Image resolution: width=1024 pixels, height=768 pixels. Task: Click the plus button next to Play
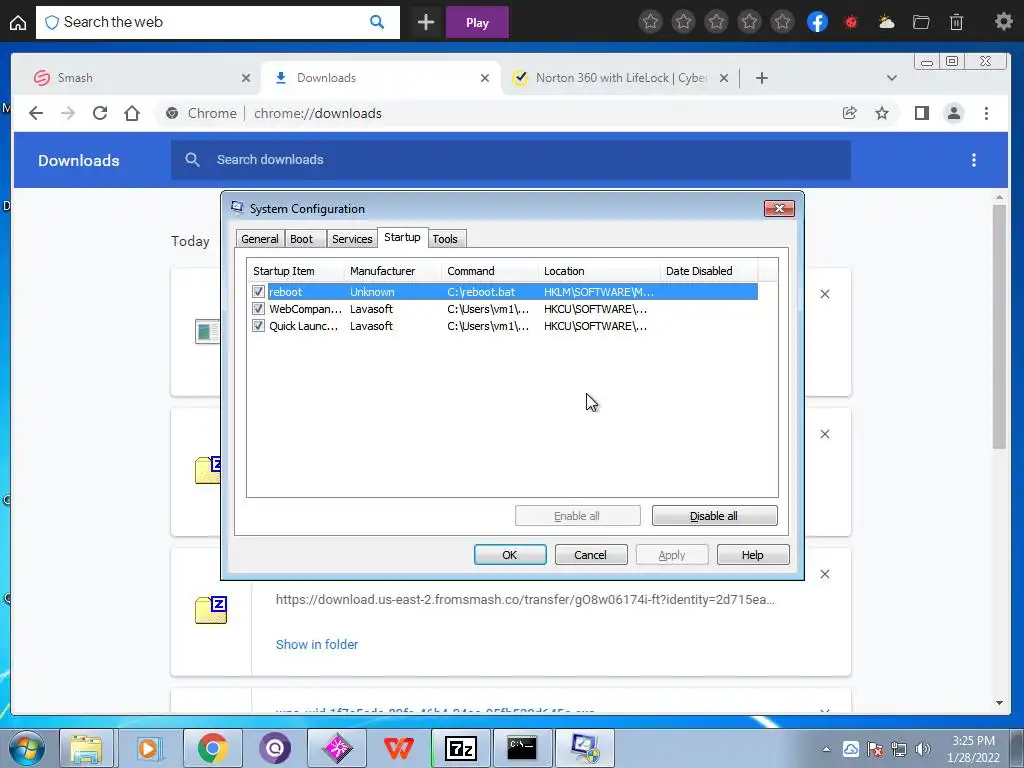(x=426, y=23)
